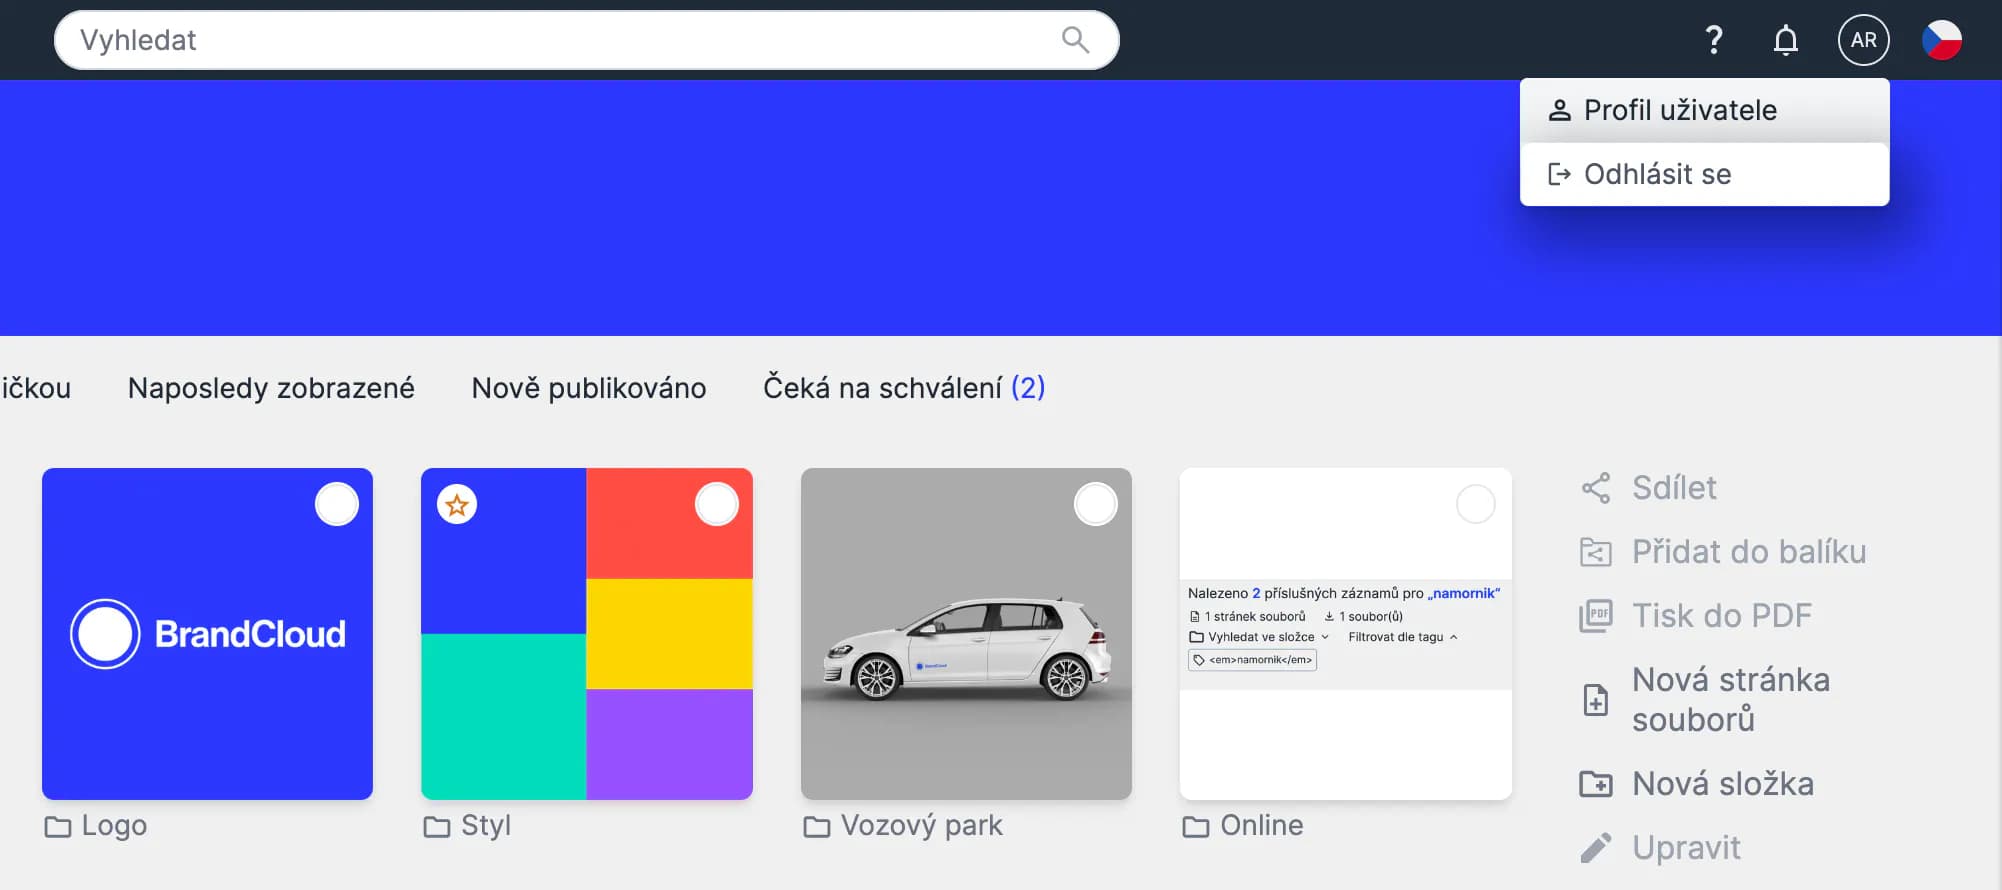Click Přidat do balíku action

tap(1748, 552)
